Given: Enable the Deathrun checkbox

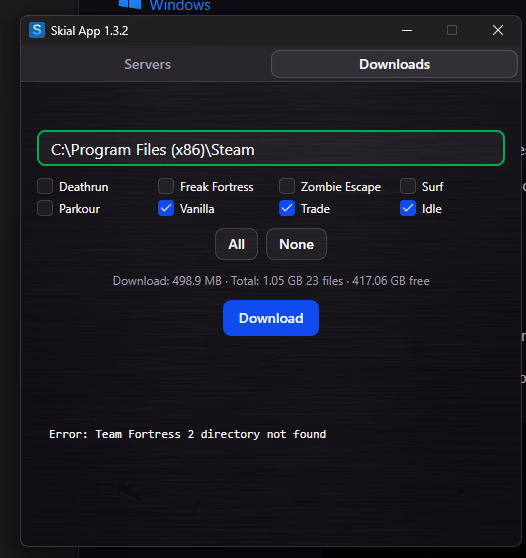Looking at the screenshot, I should (x=45, y=186).
